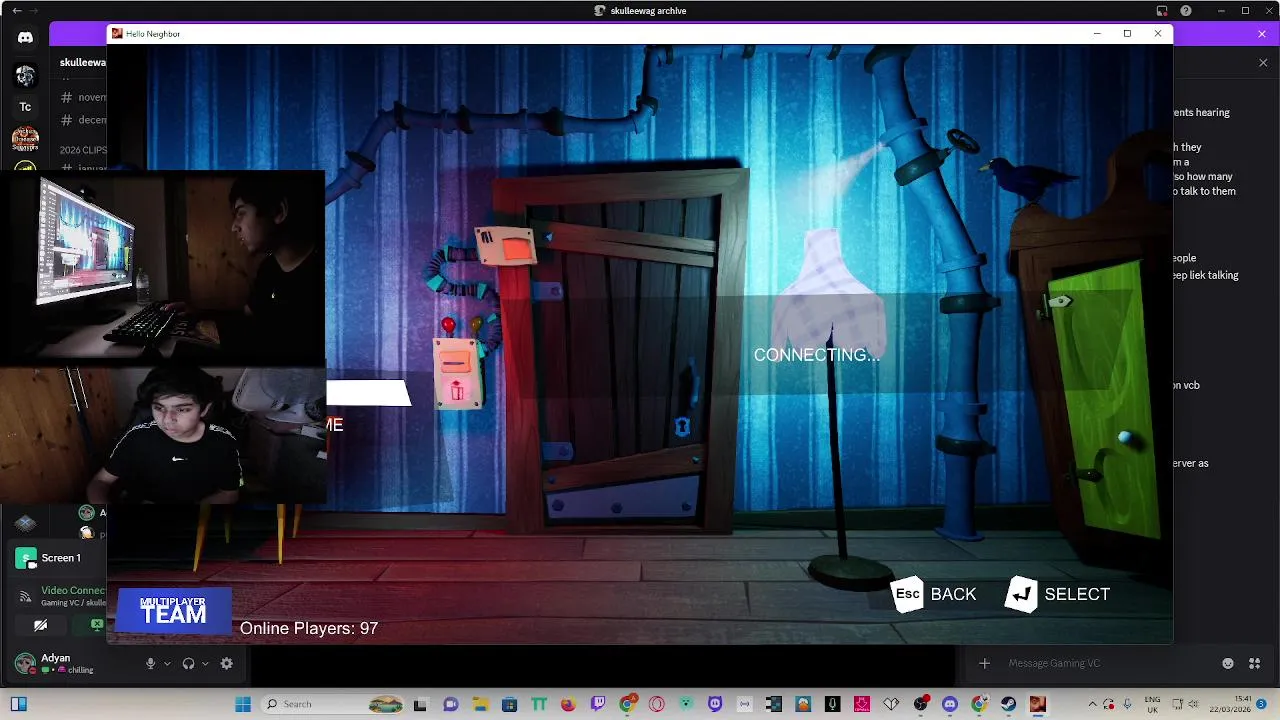The width and height of the screenshot is (1280, 720).
Task: Click the Hello Neighbor window title icon
Action: [117, 33]
